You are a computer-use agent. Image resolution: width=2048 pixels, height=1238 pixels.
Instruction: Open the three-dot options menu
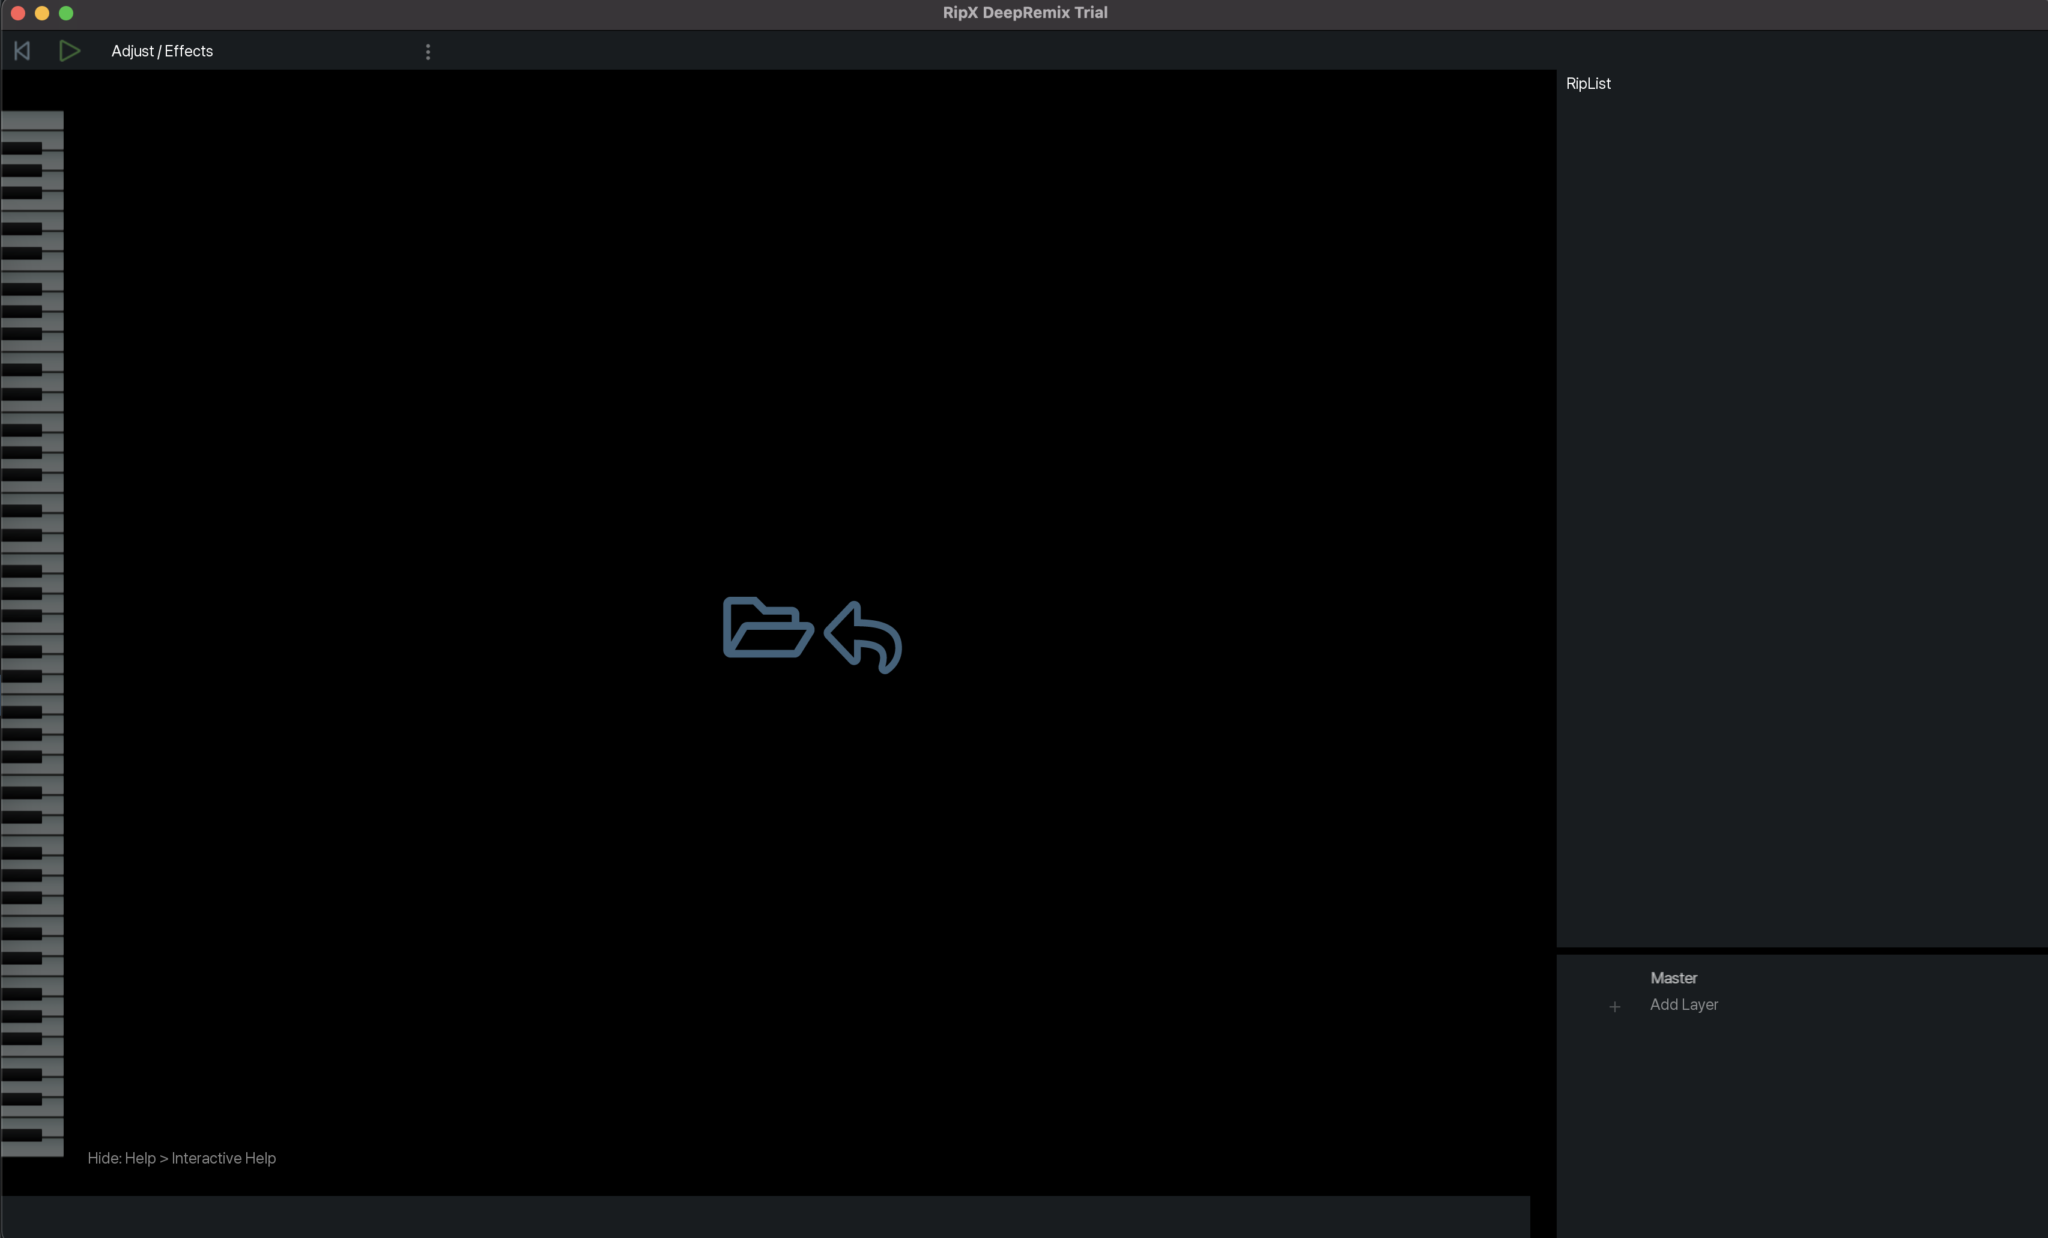pos(428,52)
